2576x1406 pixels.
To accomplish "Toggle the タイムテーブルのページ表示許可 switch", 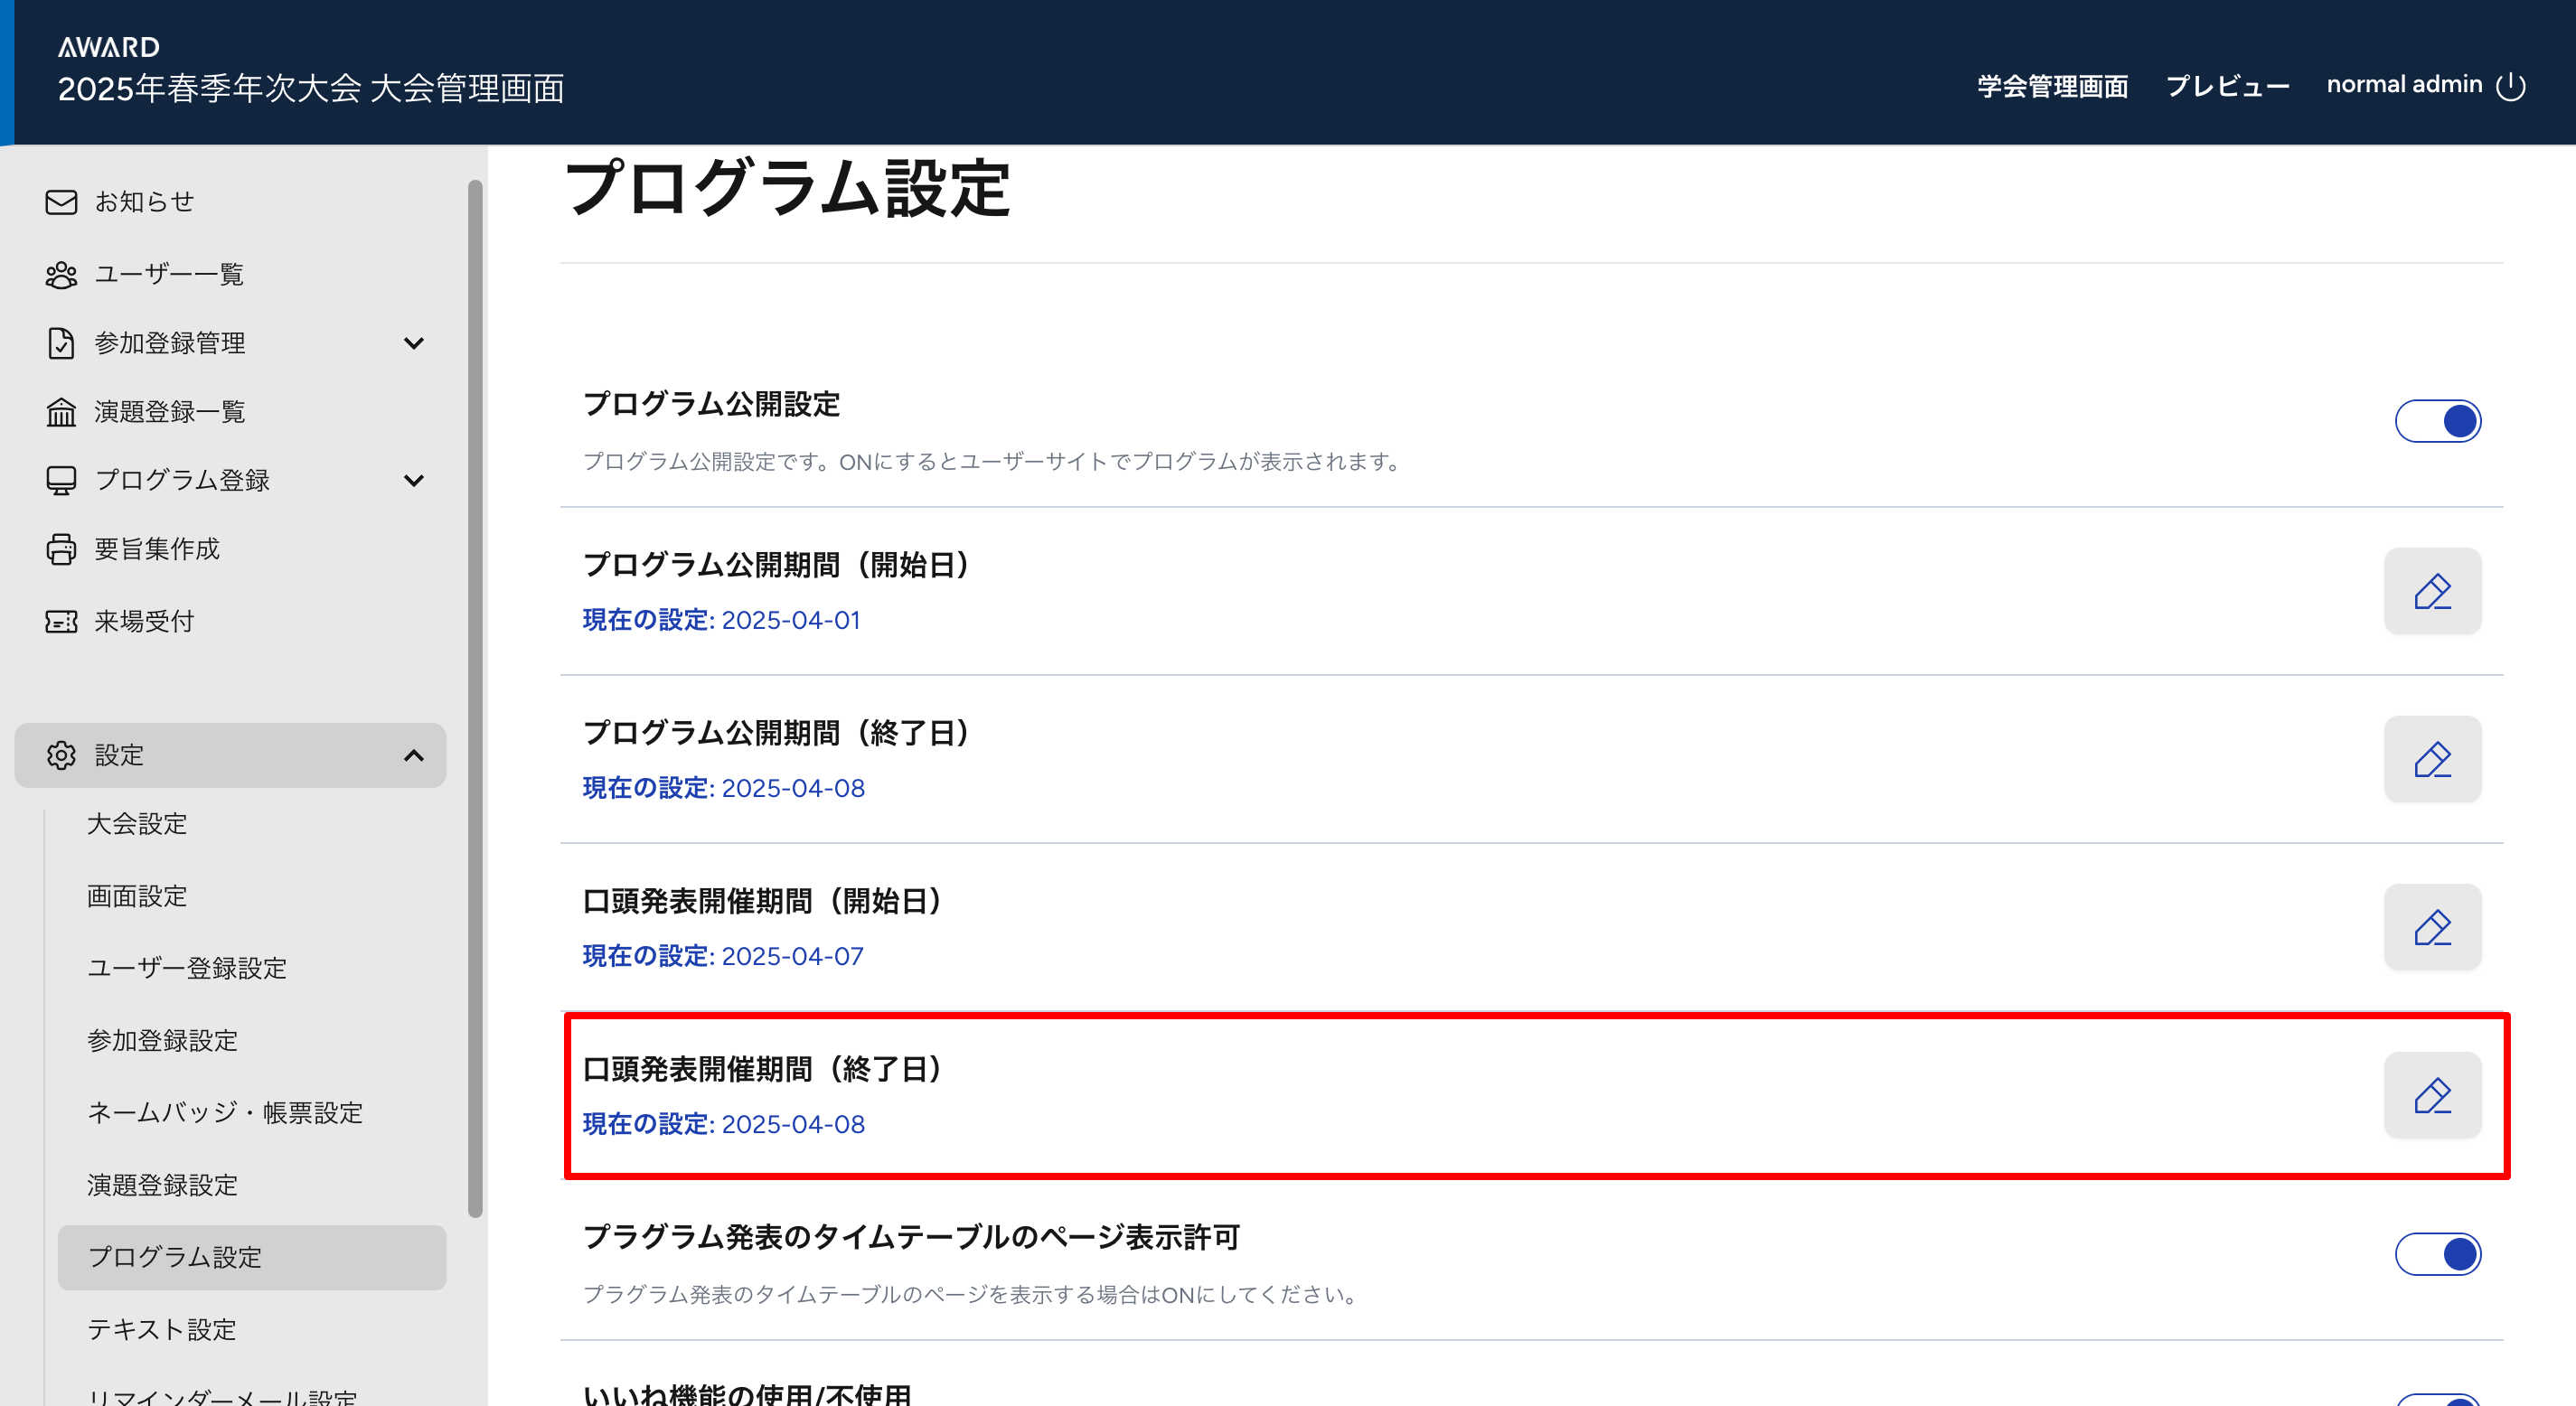I will (2437, 1254).
